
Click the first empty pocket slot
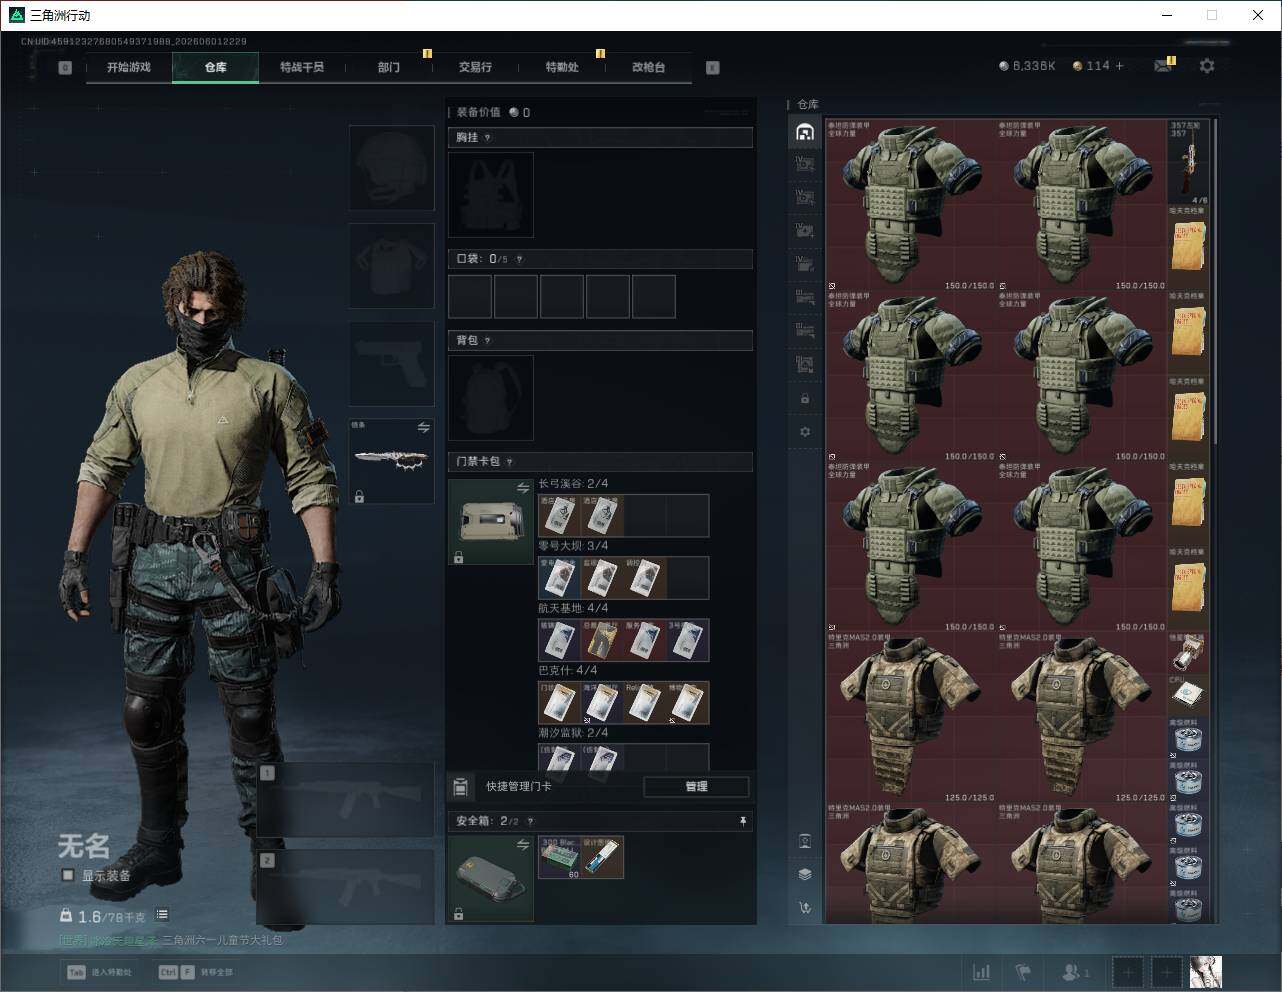[x=470, y=297]
